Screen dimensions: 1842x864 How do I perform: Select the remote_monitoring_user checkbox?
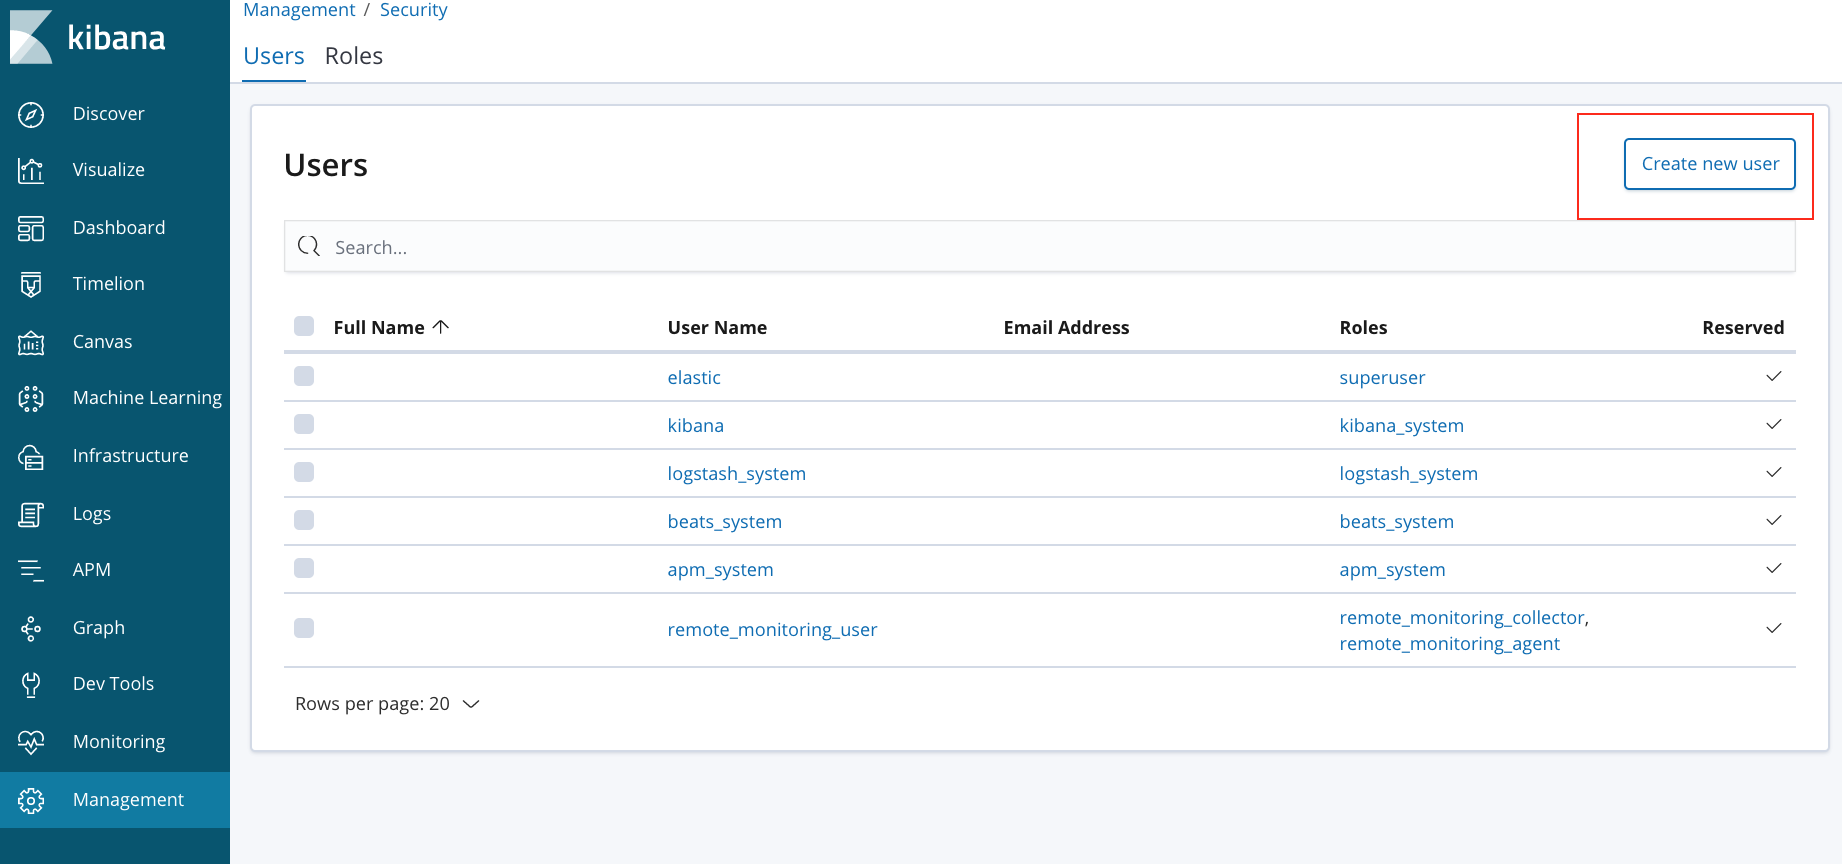coord(304,628)
